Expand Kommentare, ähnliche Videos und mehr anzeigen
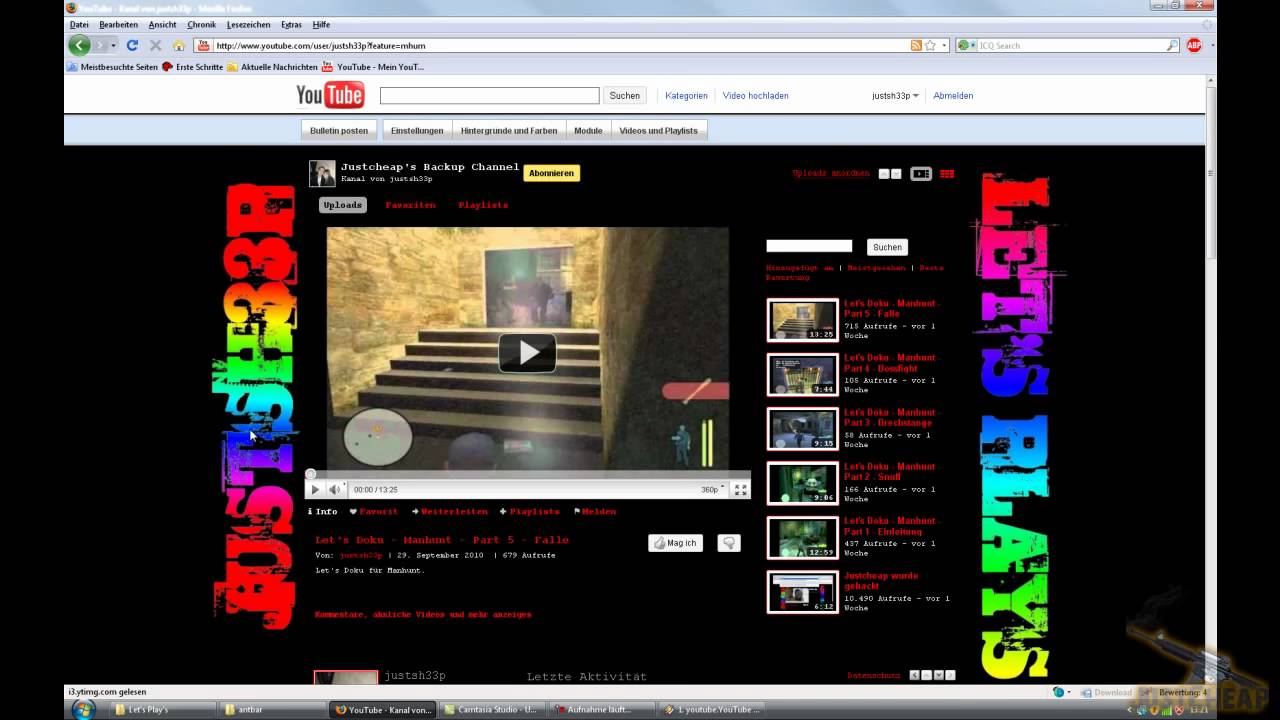Screen dimensions: 1280x720 pos(423,614)
